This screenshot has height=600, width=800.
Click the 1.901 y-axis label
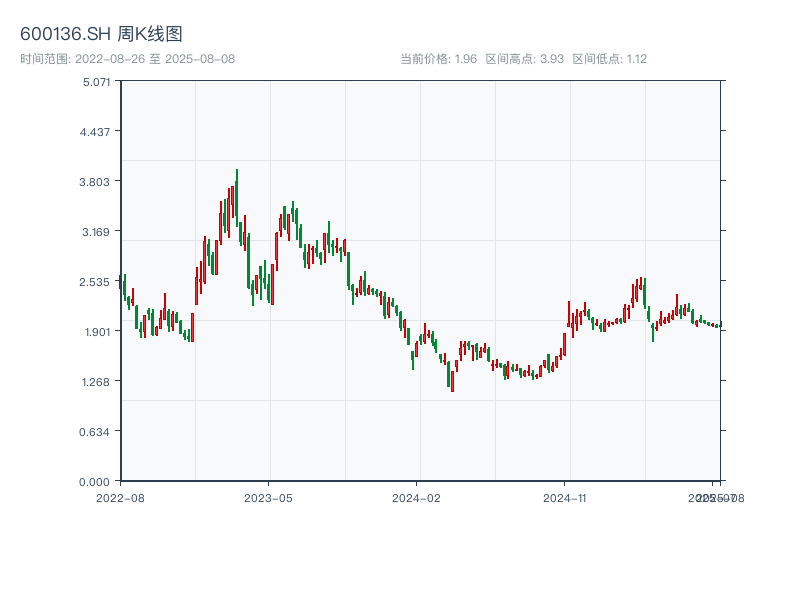tap(96, 332)
